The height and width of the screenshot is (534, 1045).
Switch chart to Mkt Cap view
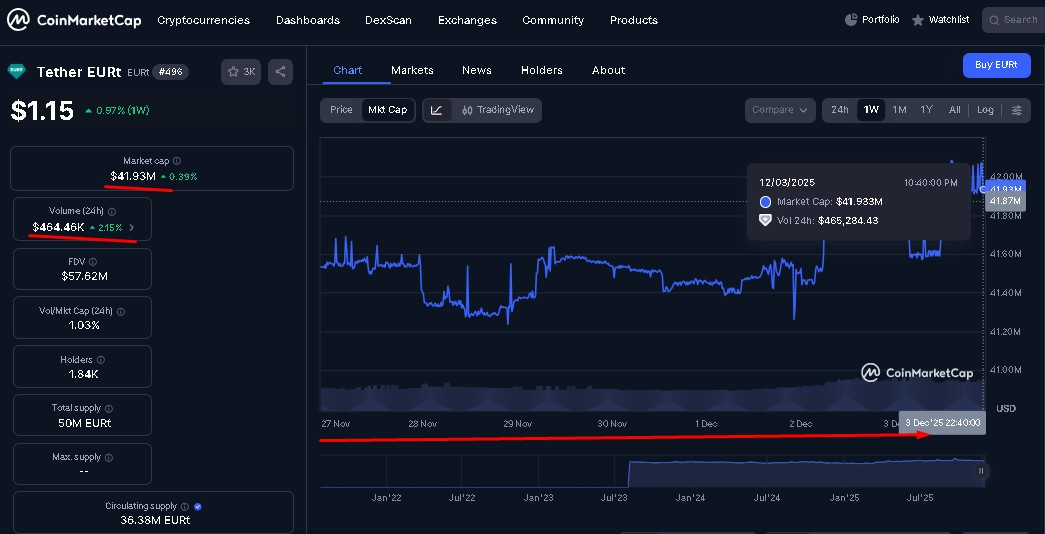pos(388,110)
